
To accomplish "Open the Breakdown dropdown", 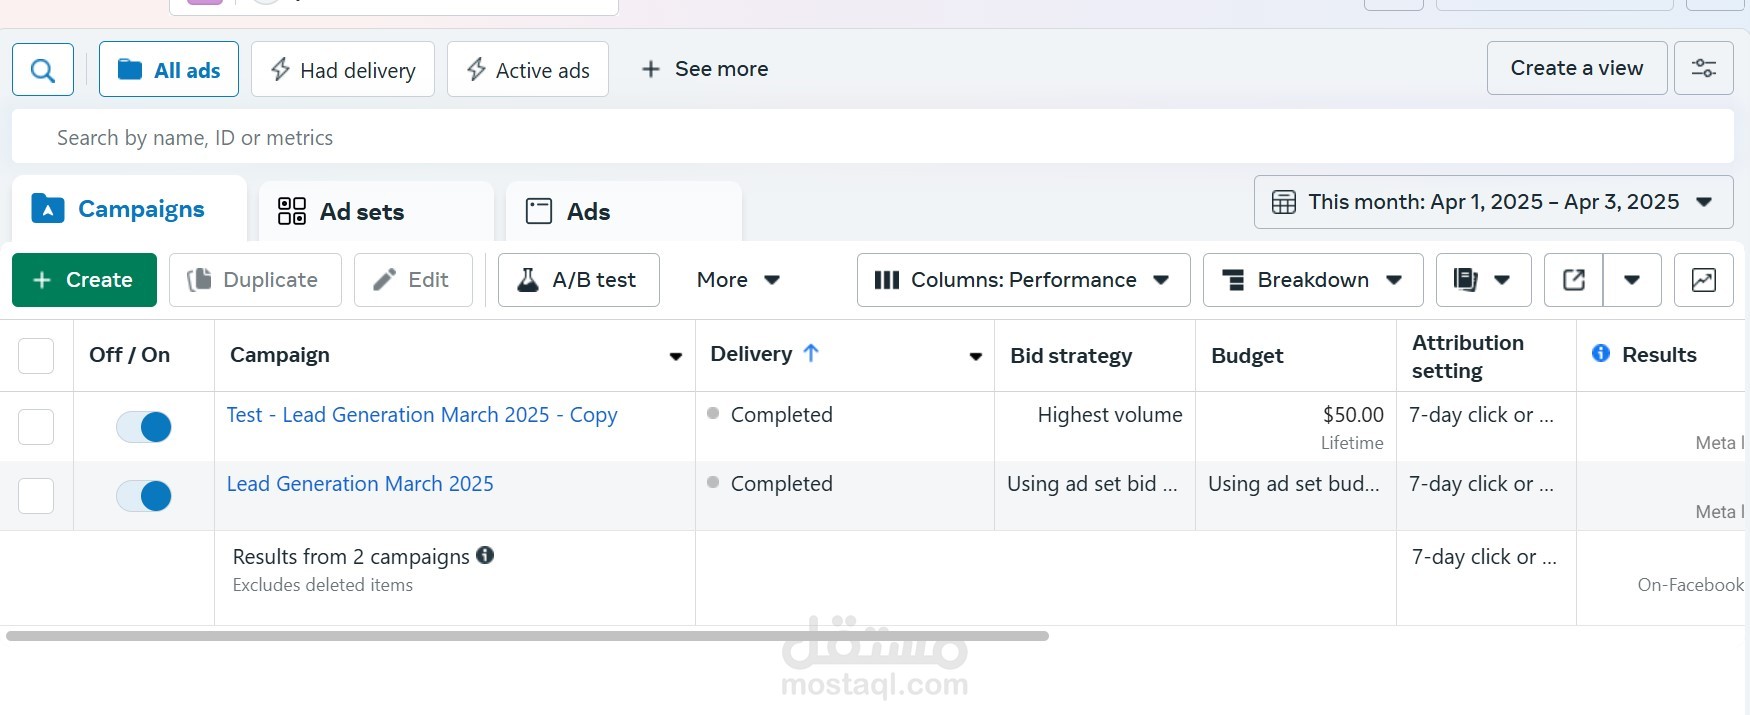I will [1313, 280].
